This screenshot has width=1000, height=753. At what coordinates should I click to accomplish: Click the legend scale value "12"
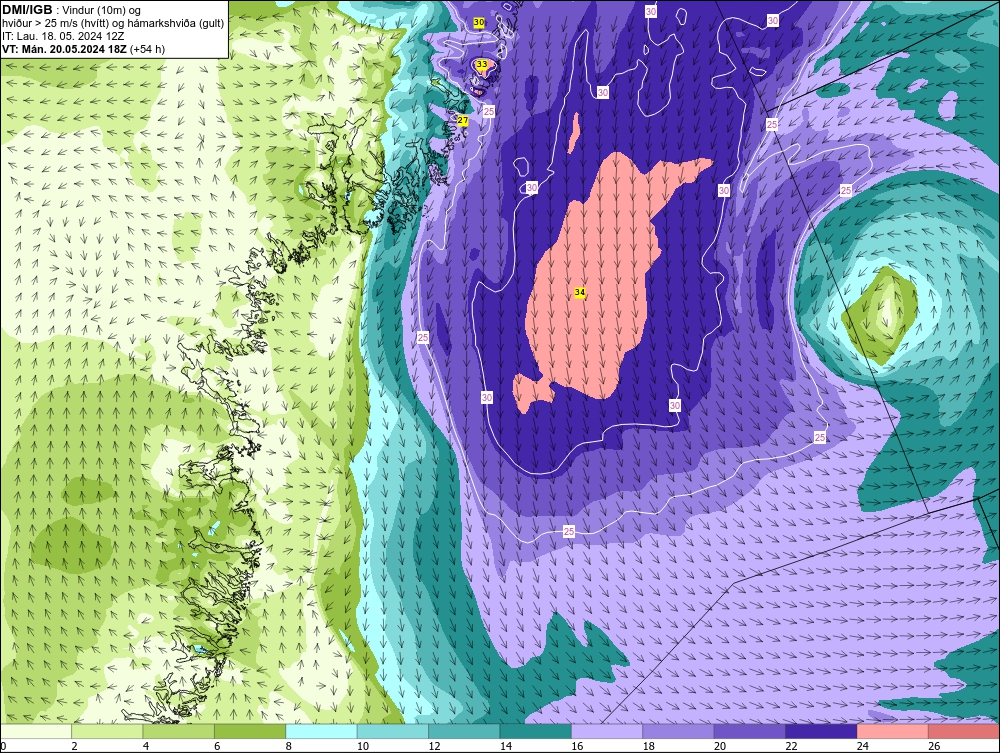[434, 746]
